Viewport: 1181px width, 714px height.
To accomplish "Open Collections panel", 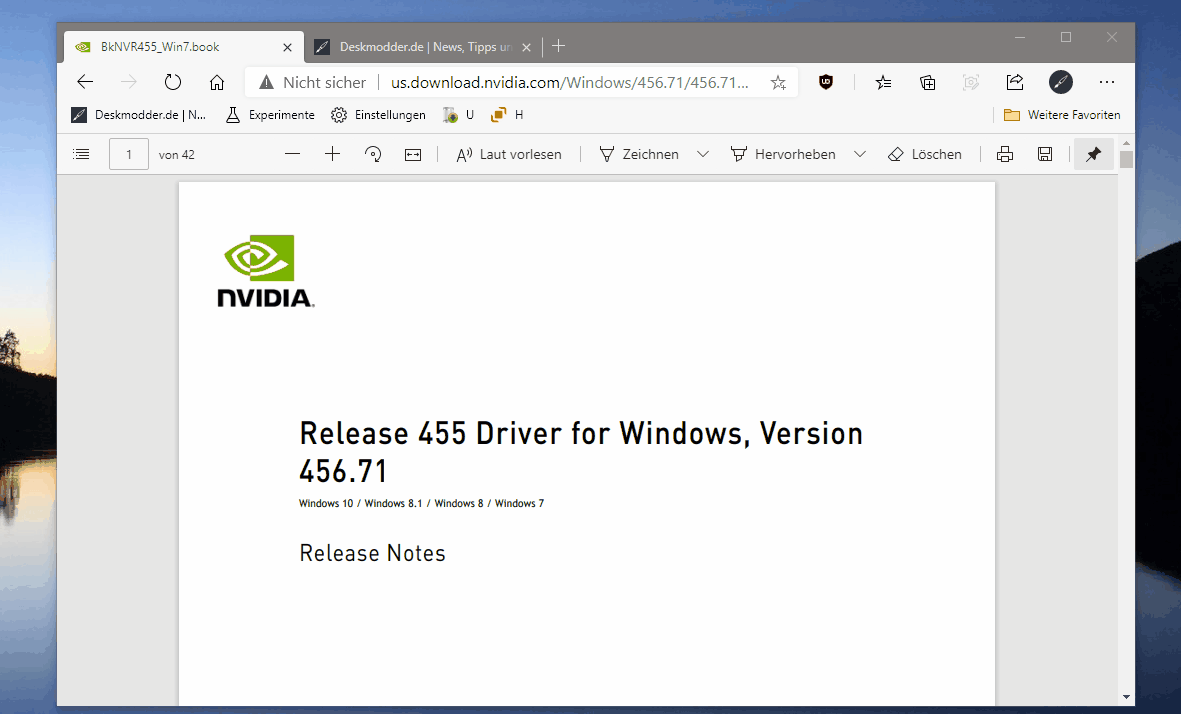I will coord(928,82).
